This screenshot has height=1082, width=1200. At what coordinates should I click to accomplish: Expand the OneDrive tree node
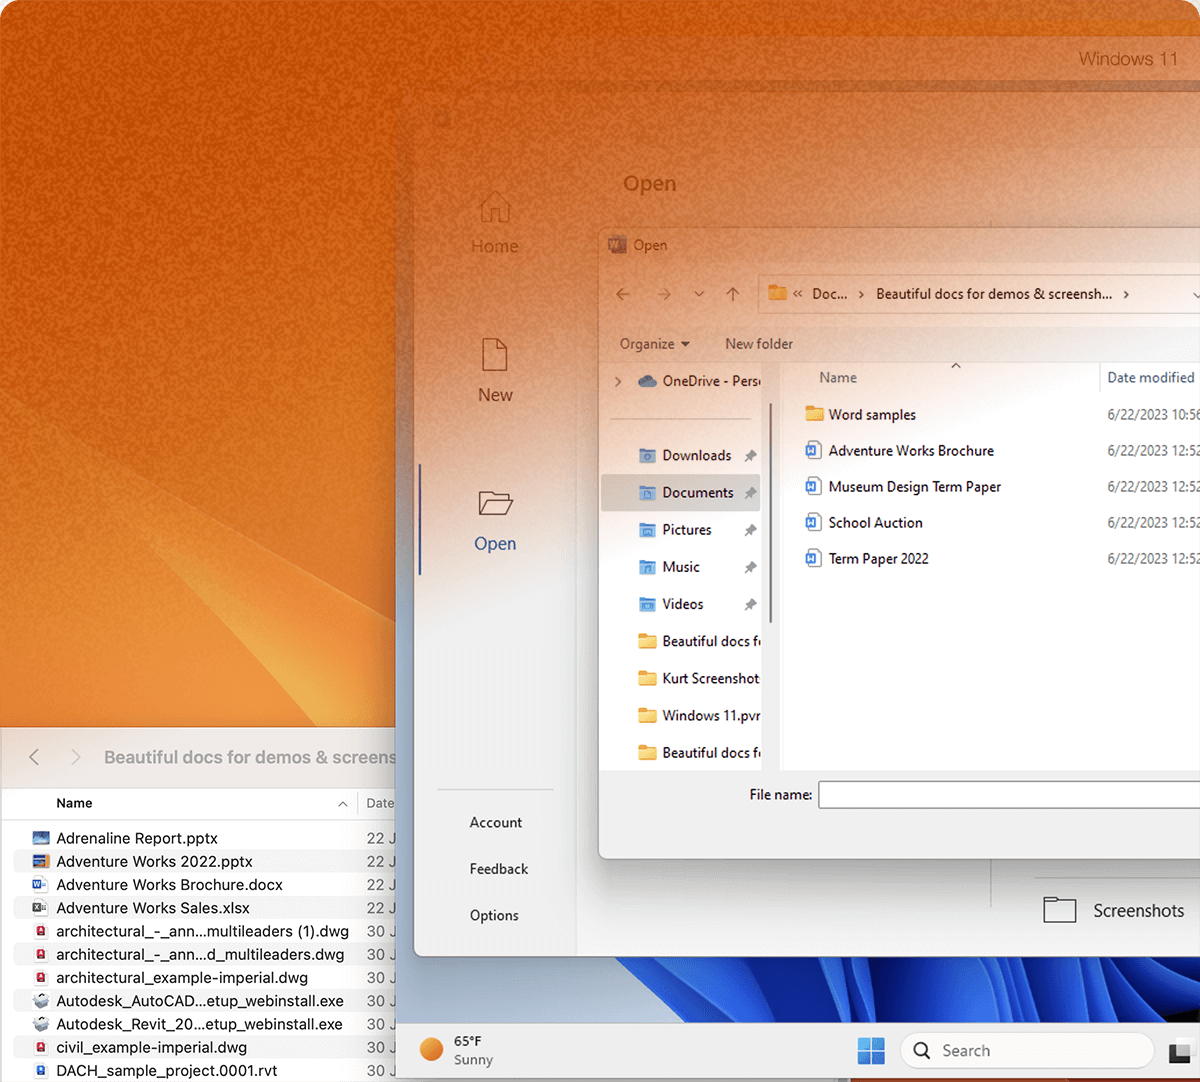tap(618, 381)
